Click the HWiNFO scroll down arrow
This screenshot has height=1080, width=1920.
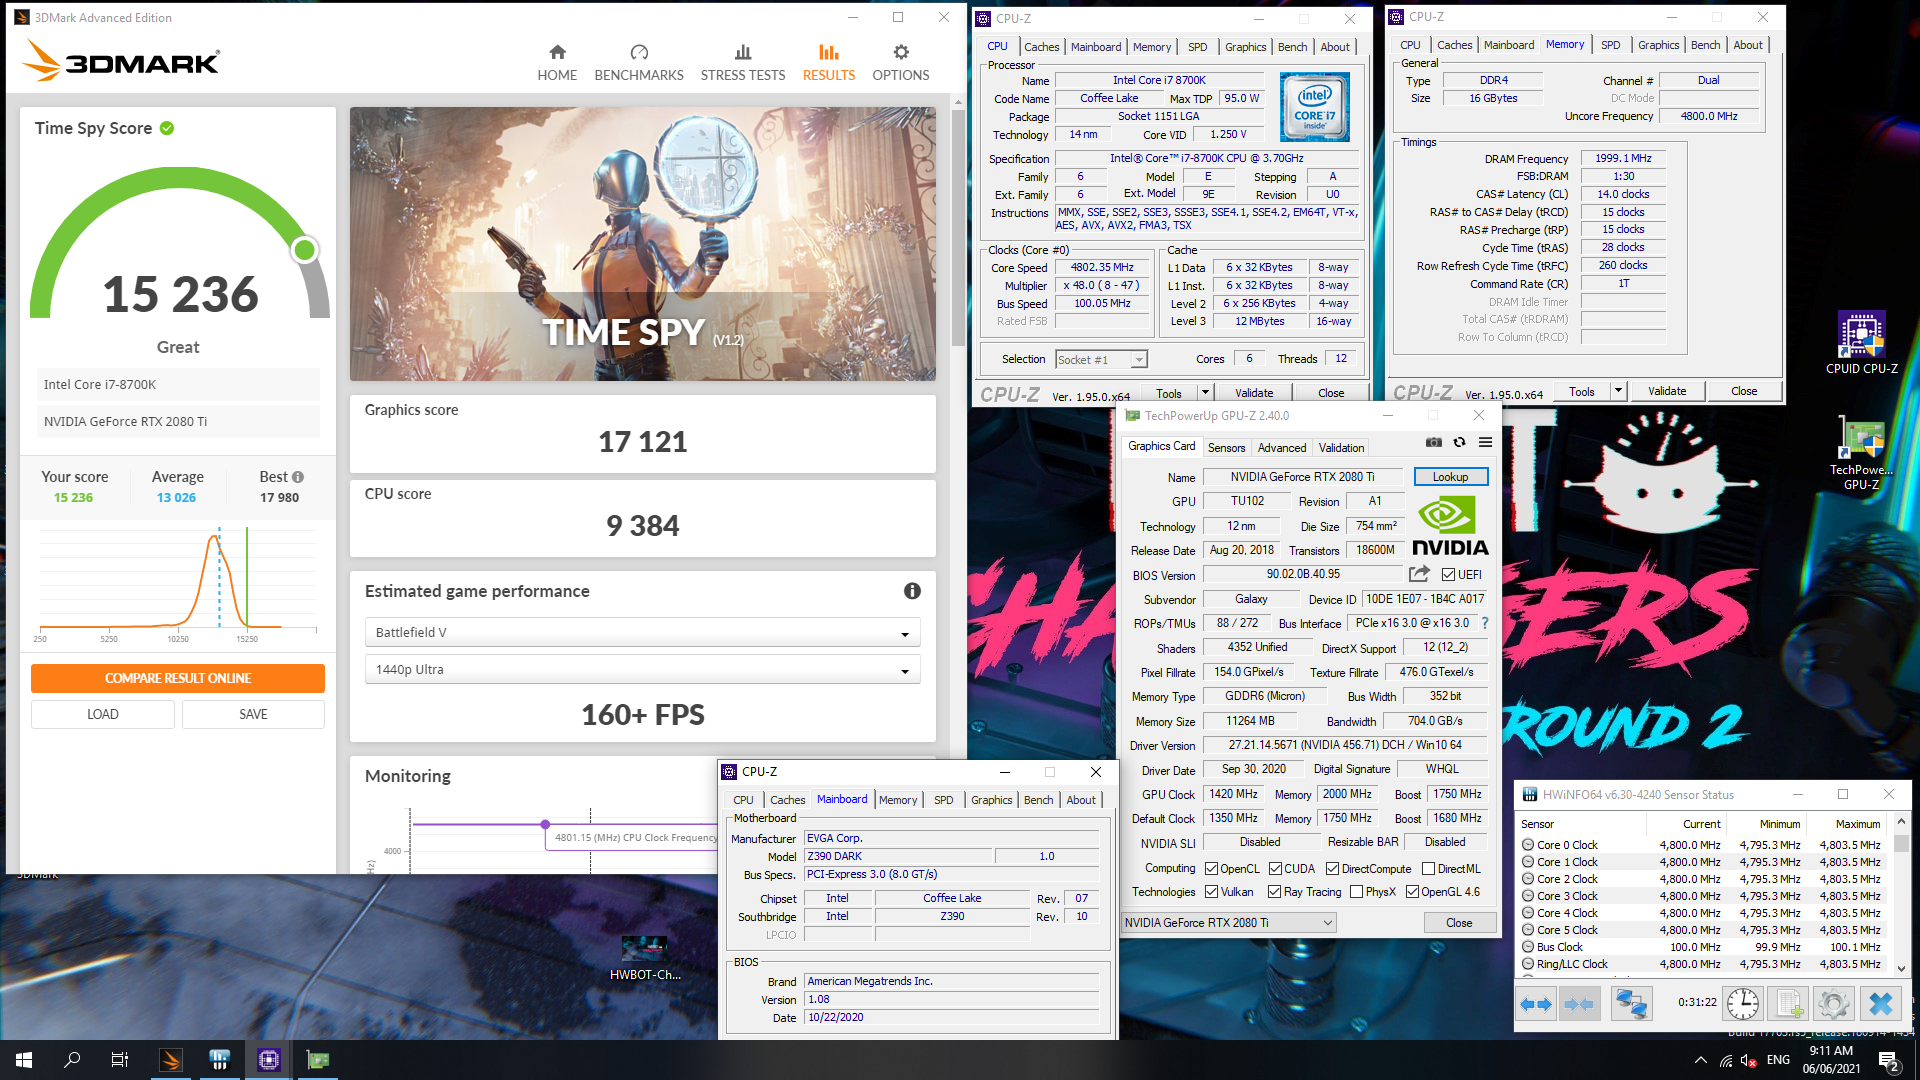1901,968
